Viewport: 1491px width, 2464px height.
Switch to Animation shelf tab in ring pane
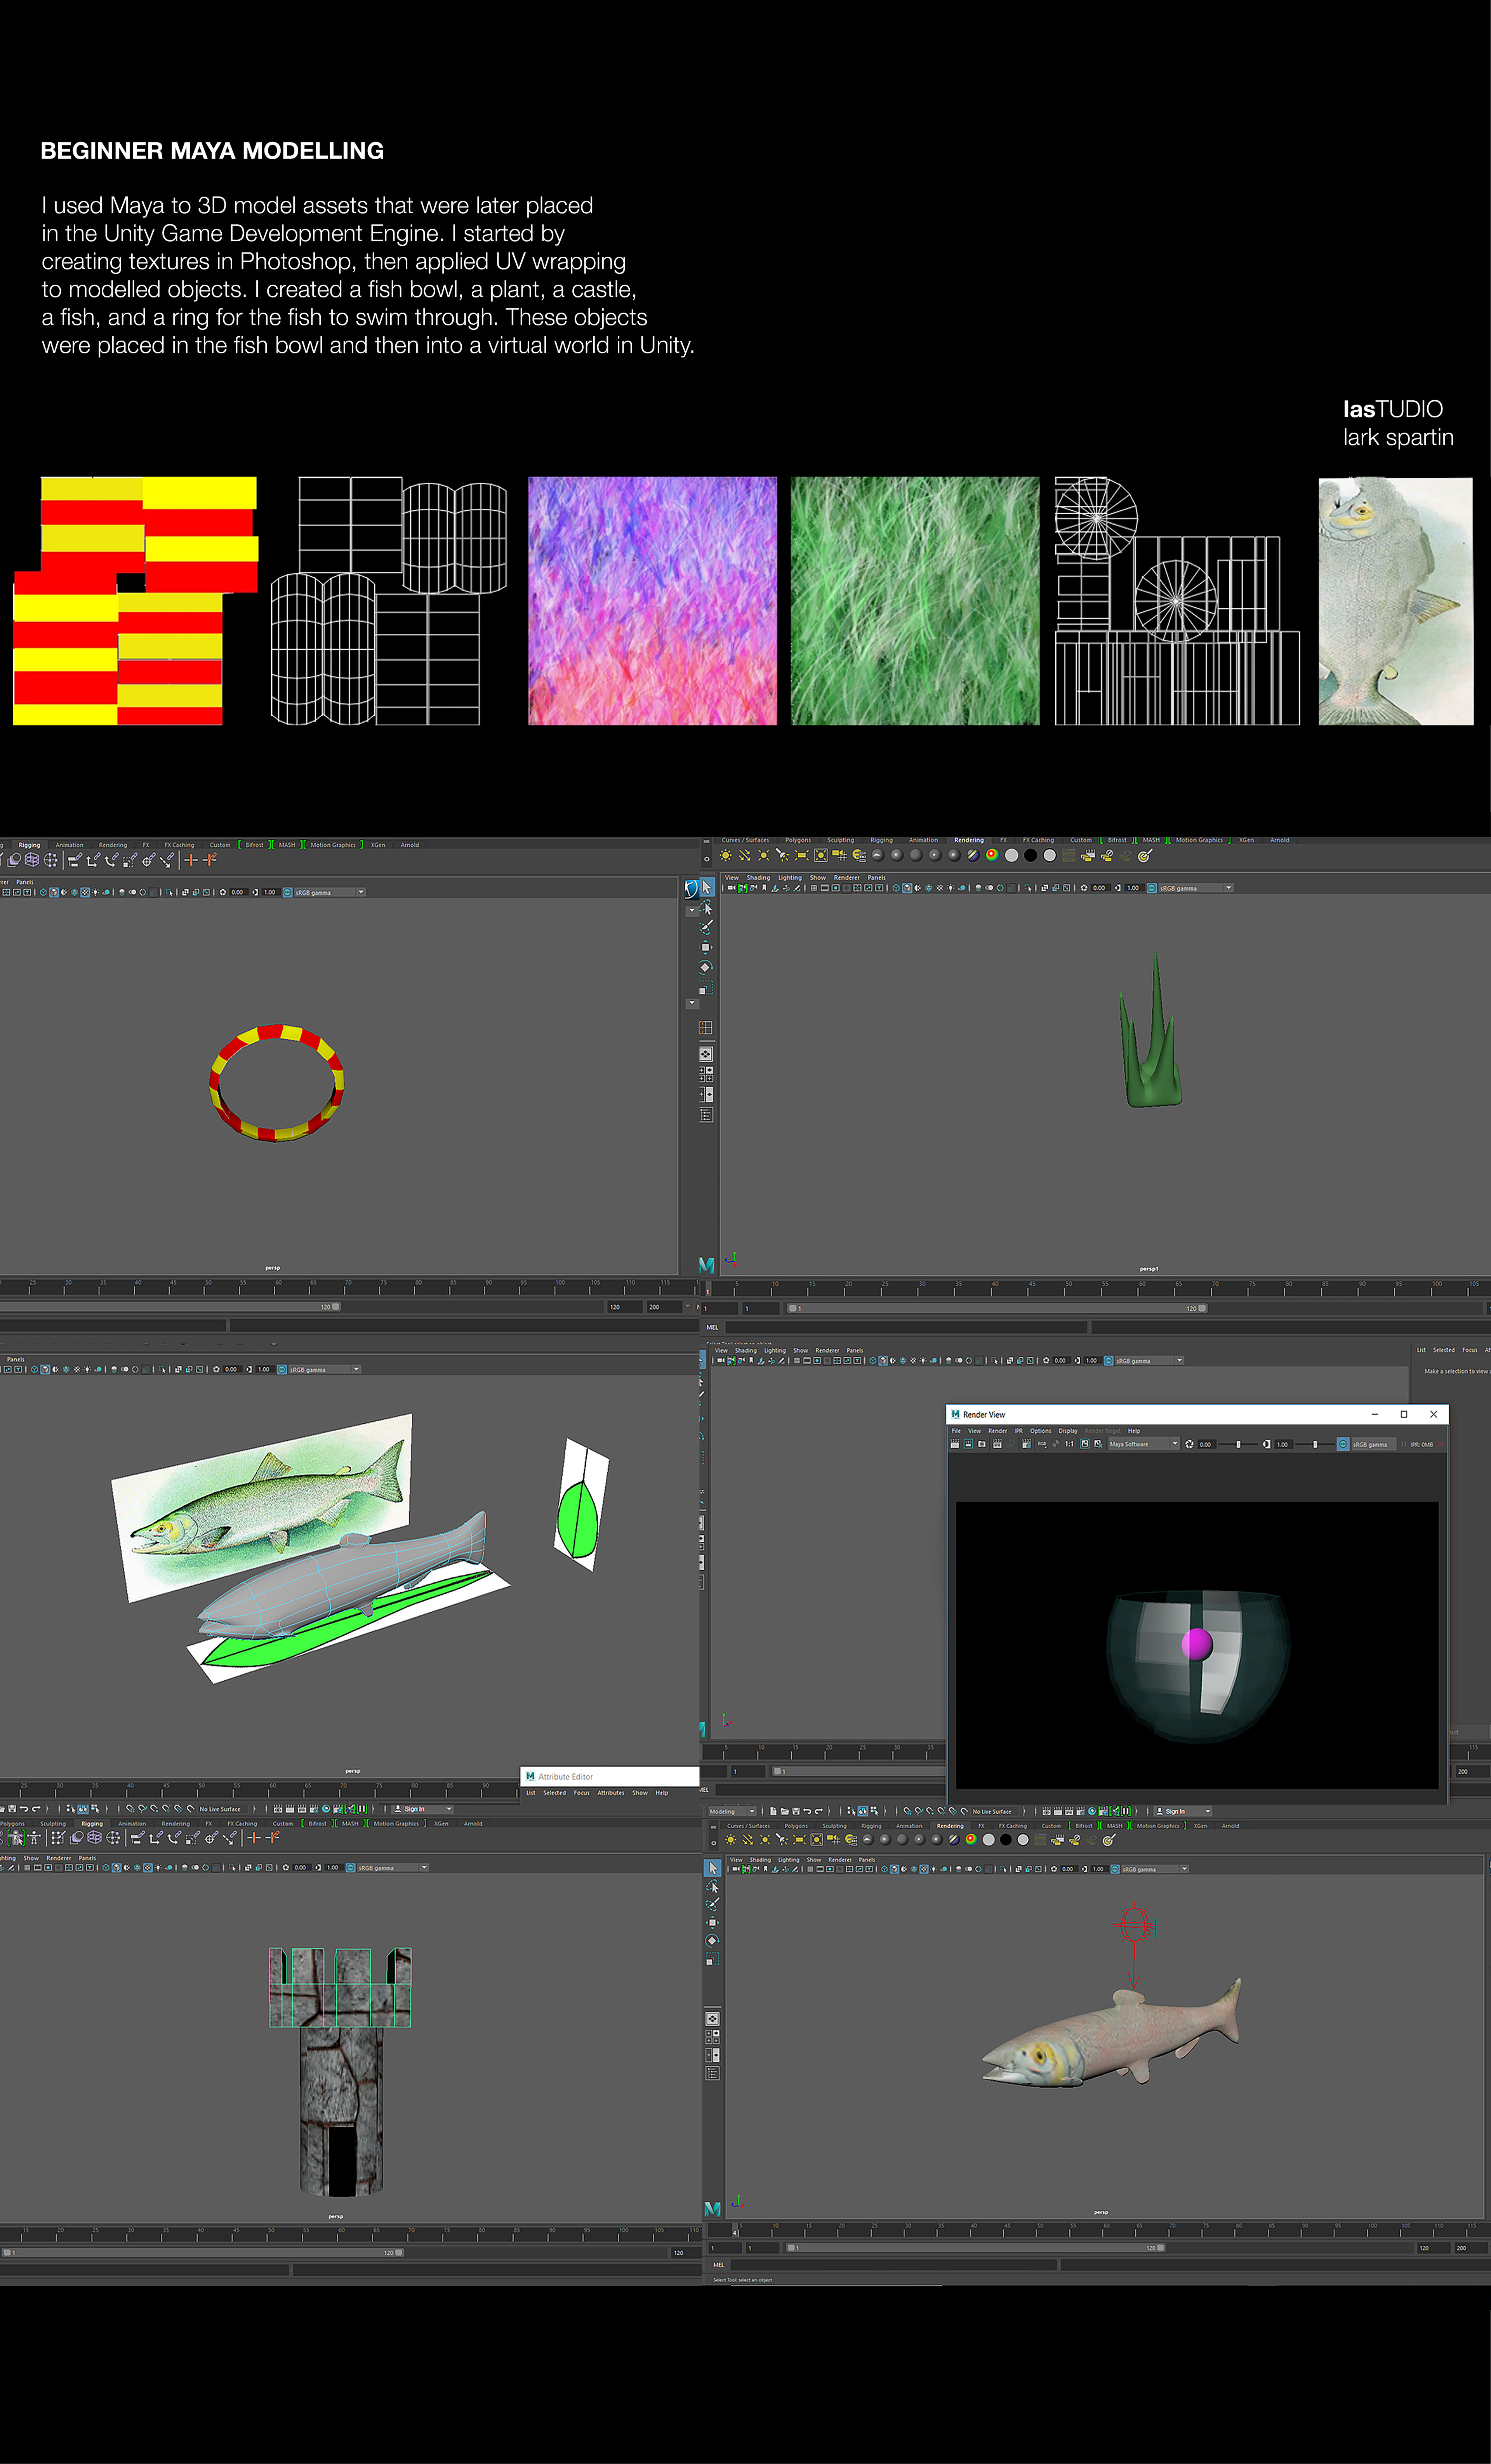pos(69,845)
